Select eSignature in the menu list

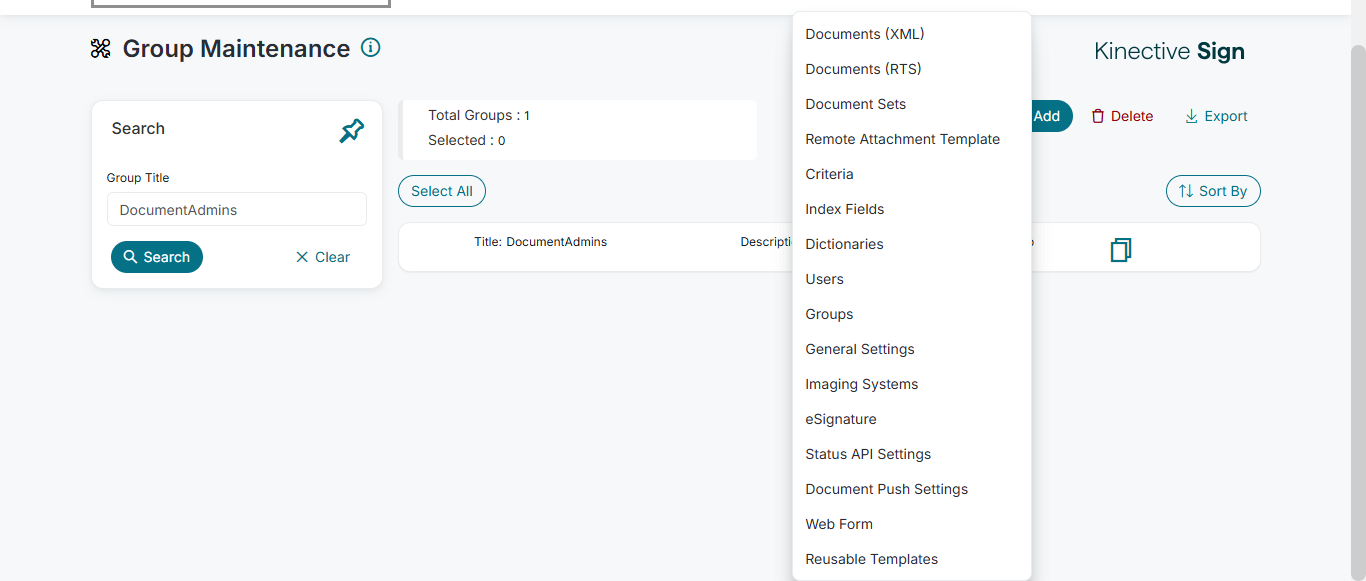tap(841, 419)
